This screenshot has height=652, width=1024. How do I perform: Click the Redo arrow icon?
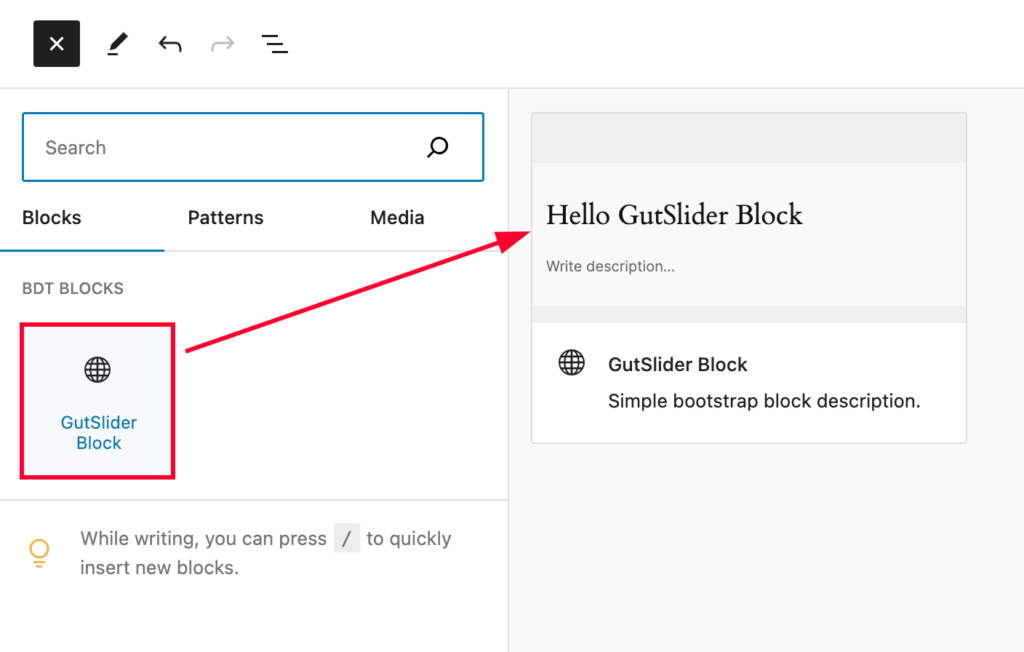pos(221,43)
